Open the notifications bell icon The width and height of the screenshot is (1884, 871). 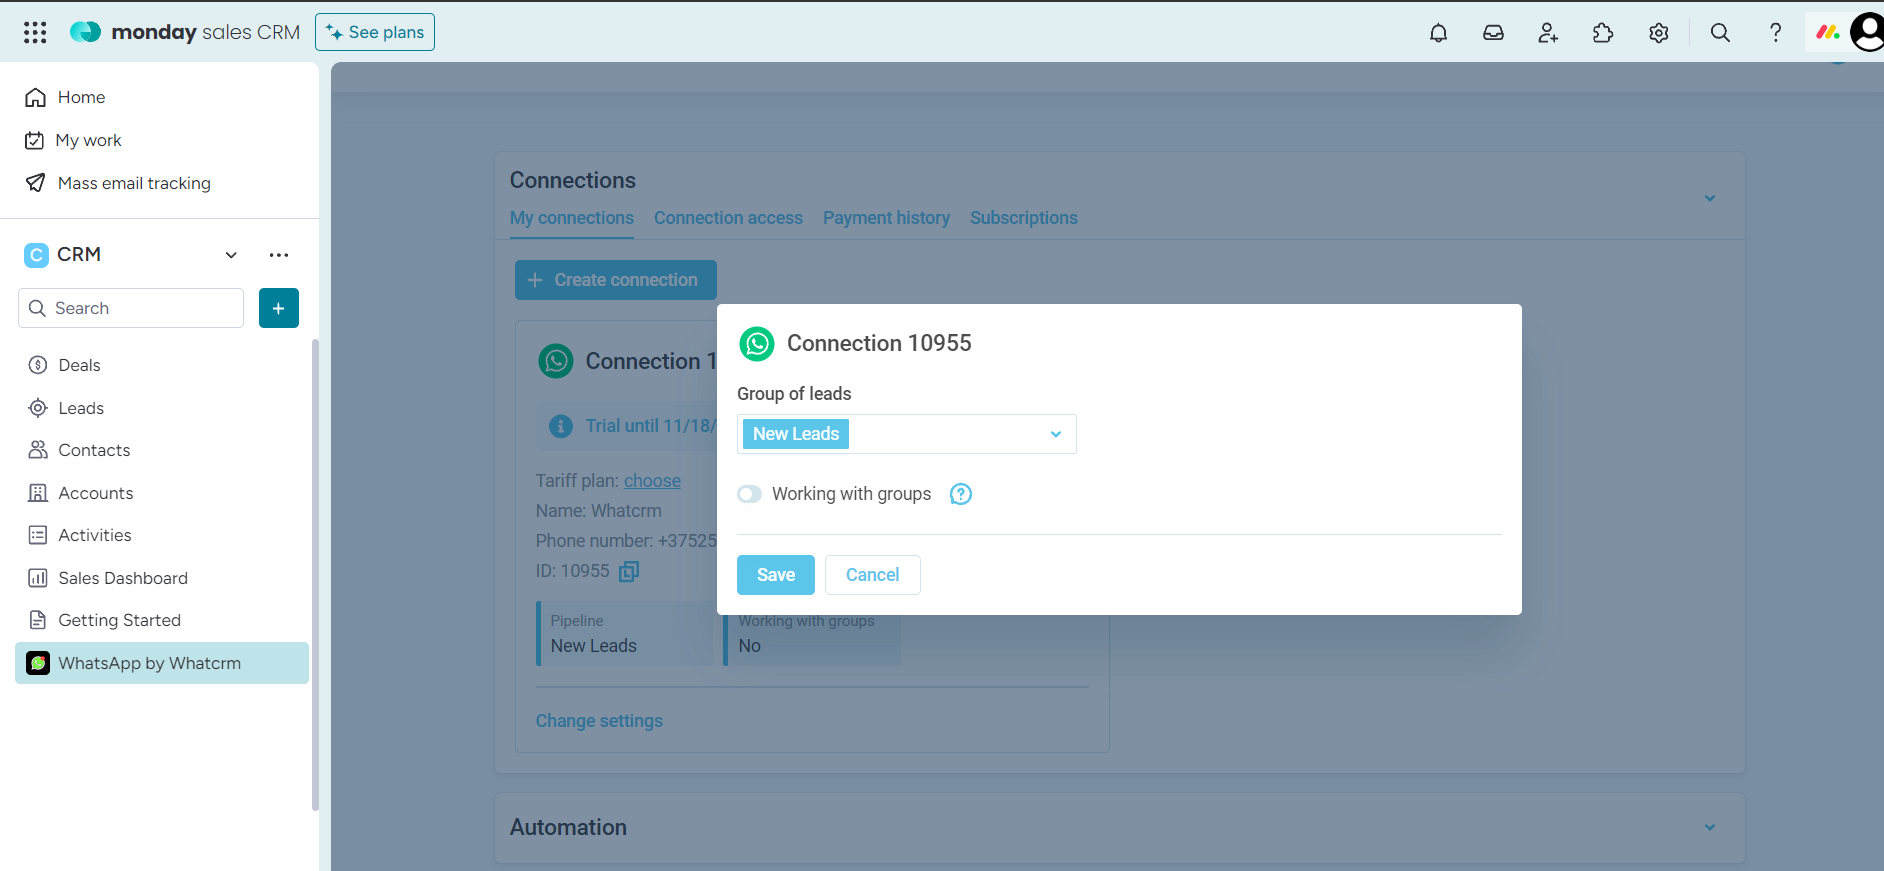1438,33
